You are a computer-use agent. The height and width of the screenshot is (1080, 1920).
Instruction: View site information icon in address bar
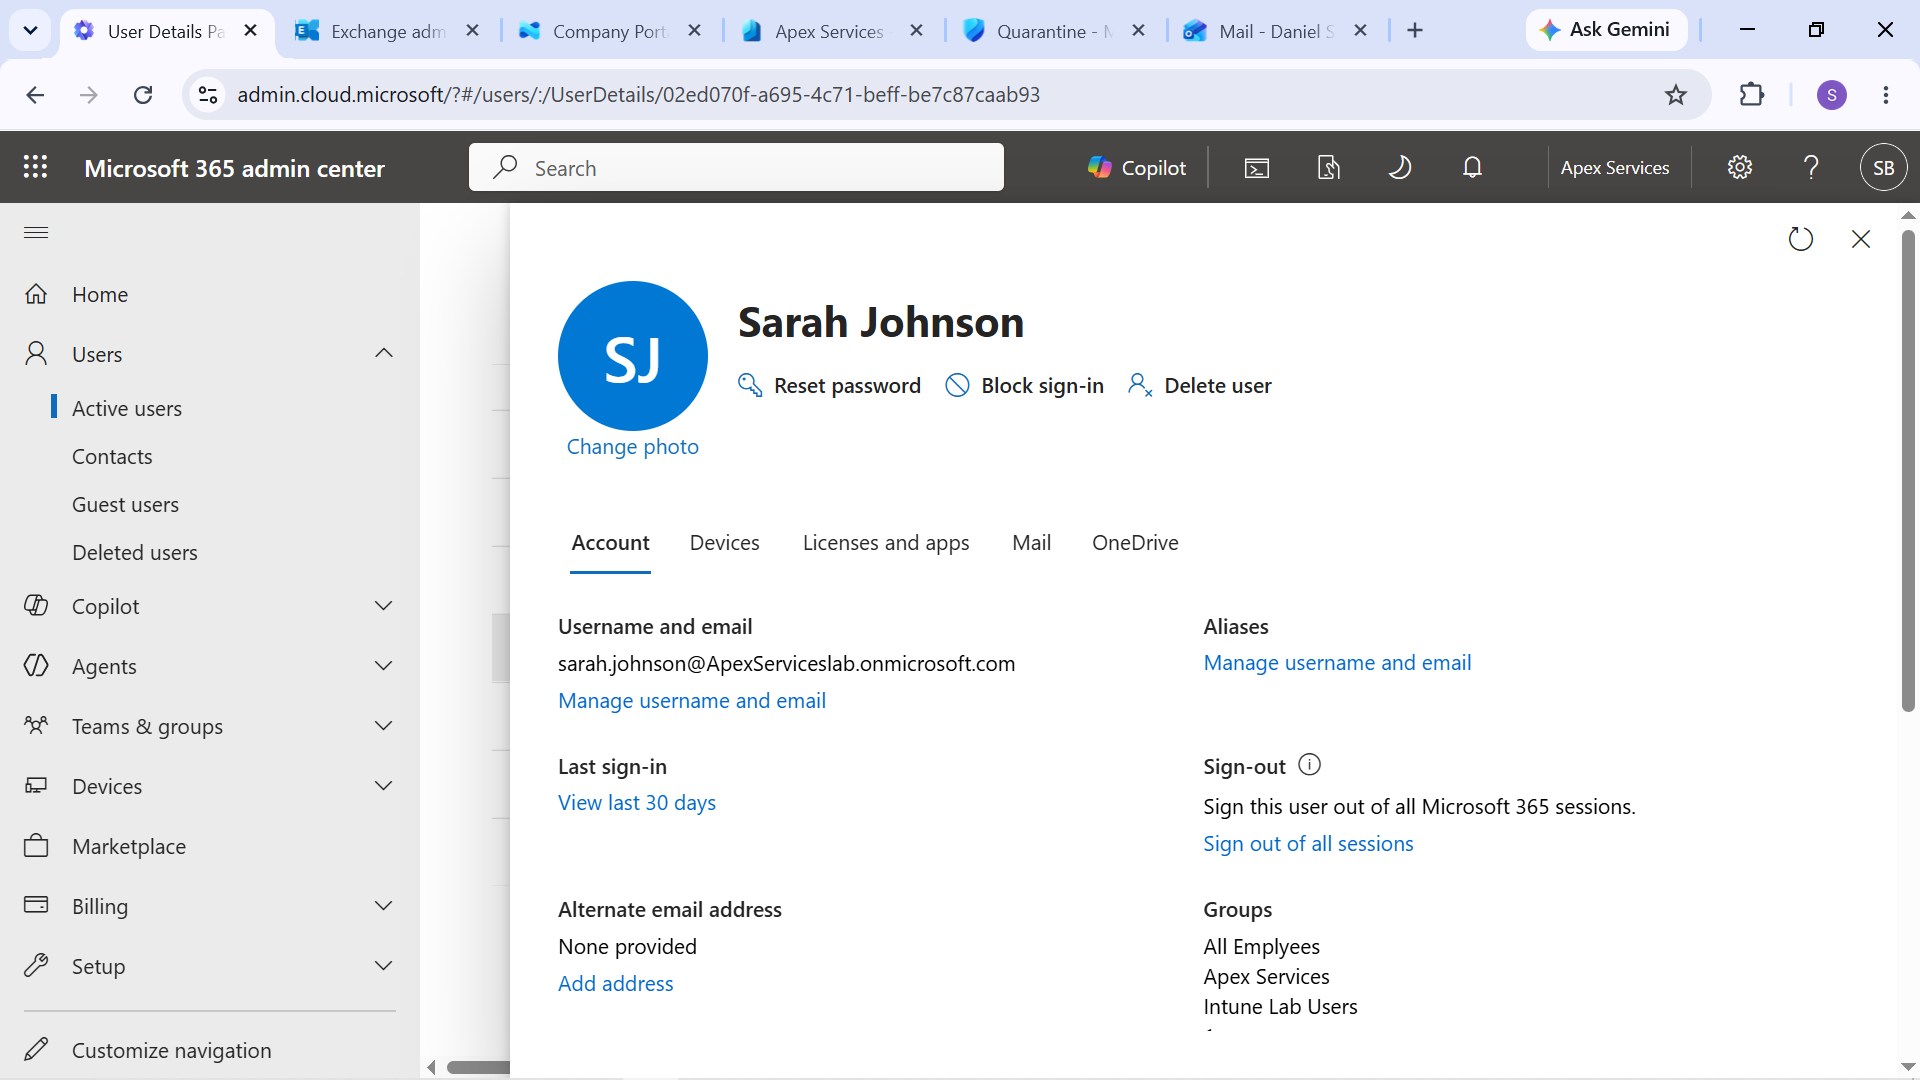[208, 95]
